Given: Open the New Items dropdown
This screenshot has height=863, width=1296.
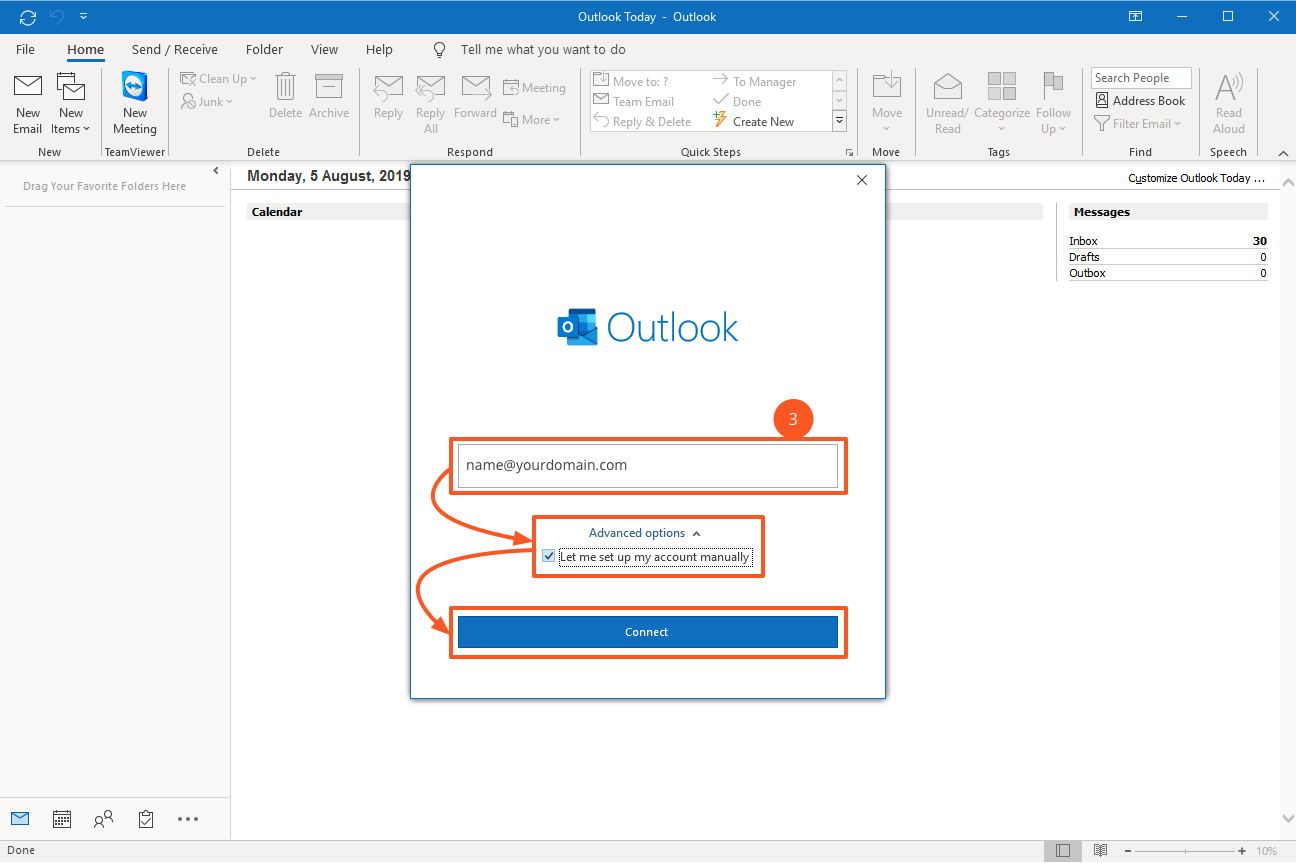Looking at the screenshot, I should point(71,102).
